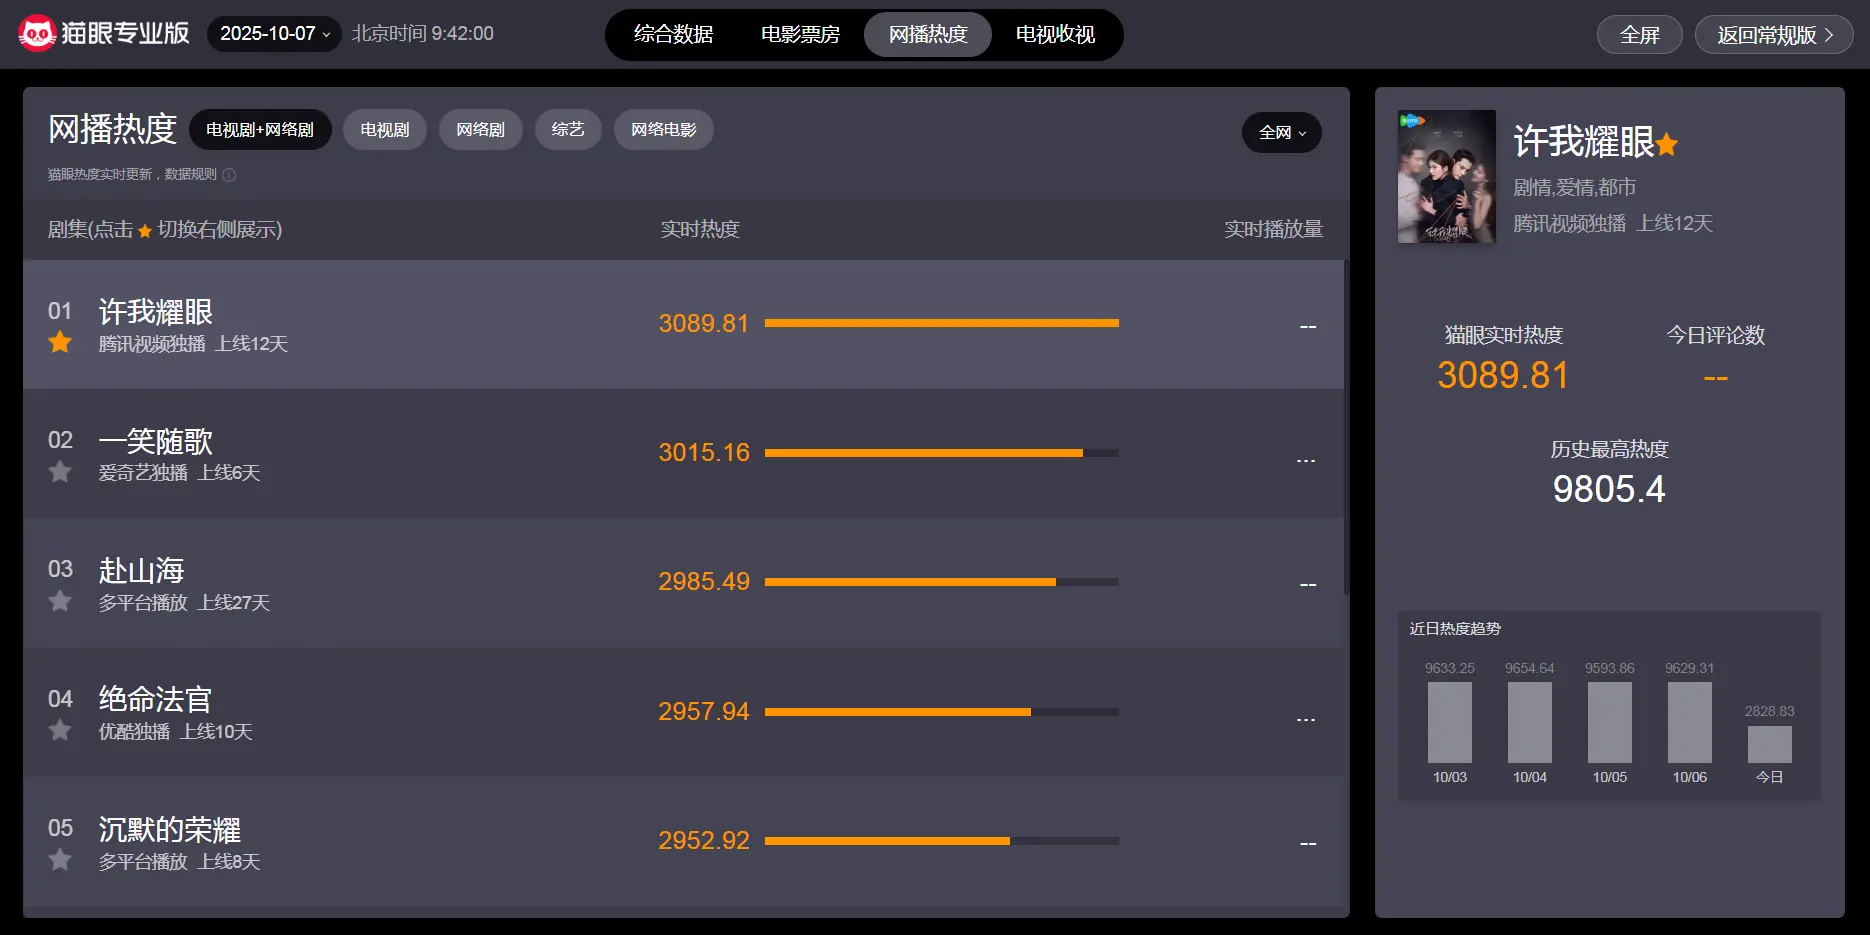
Task: Click the 今日 bar in trend chart
Action: [x=1769, y=744]
